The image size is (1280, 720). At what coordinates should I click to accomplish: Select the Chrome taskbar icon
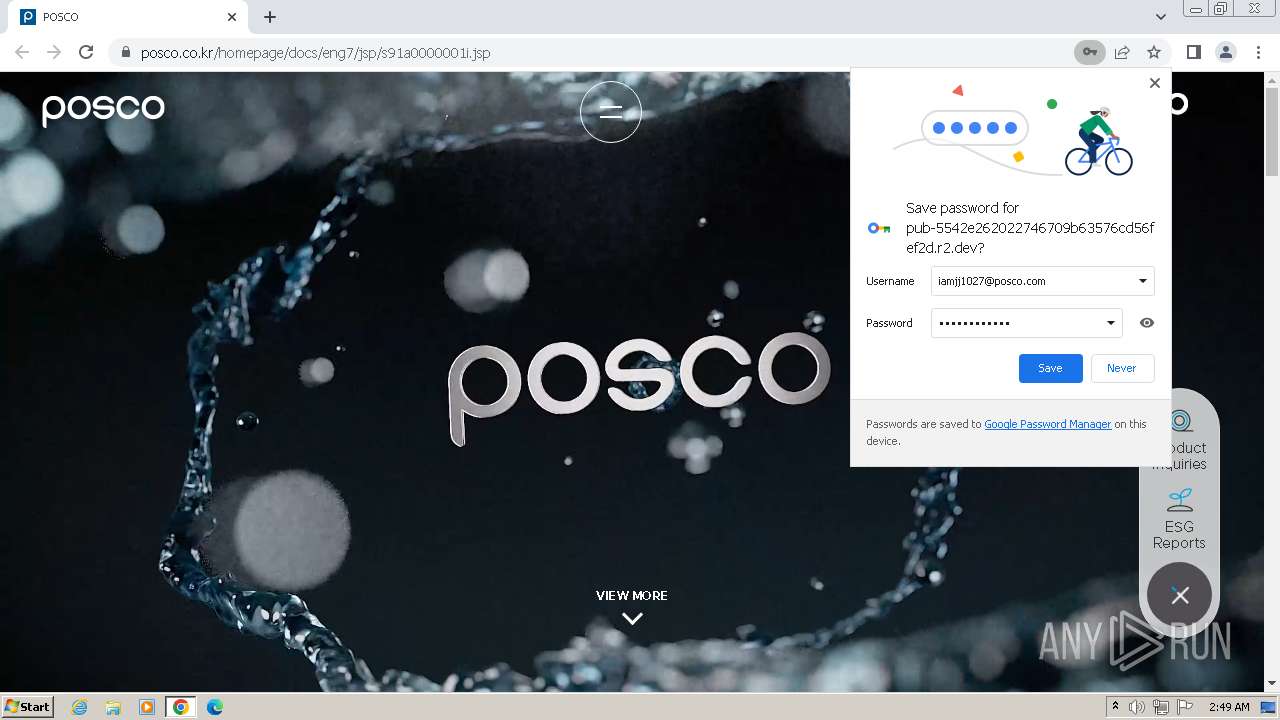pyautogui.click(x=181, y=707)
